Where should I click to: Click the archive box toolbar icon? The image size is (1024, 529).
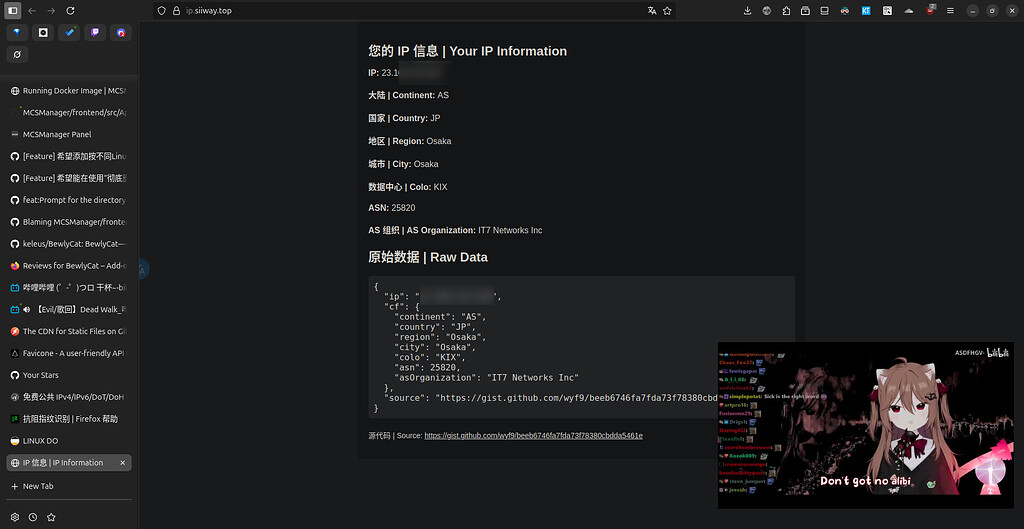click(x=806, y=10)
